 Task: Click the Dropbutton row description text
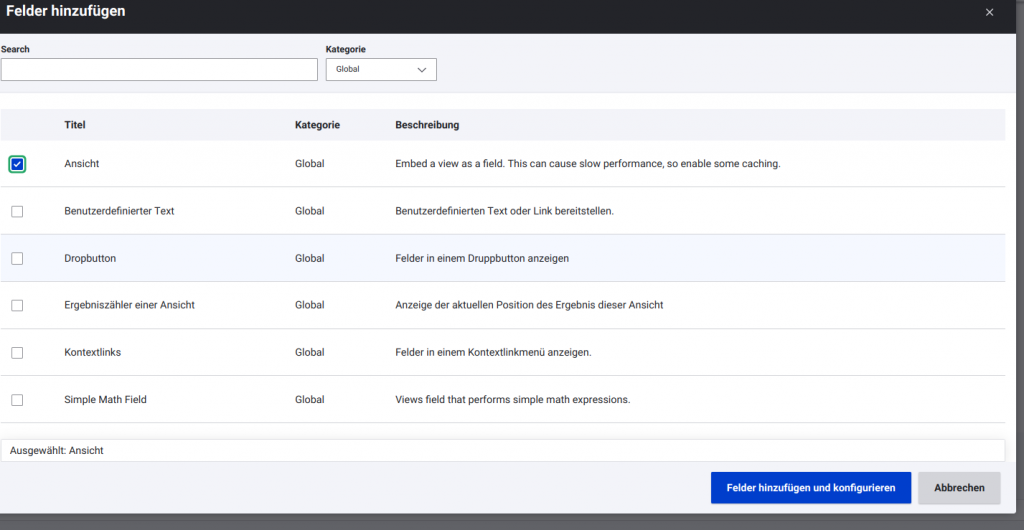[x=482, y=258]
